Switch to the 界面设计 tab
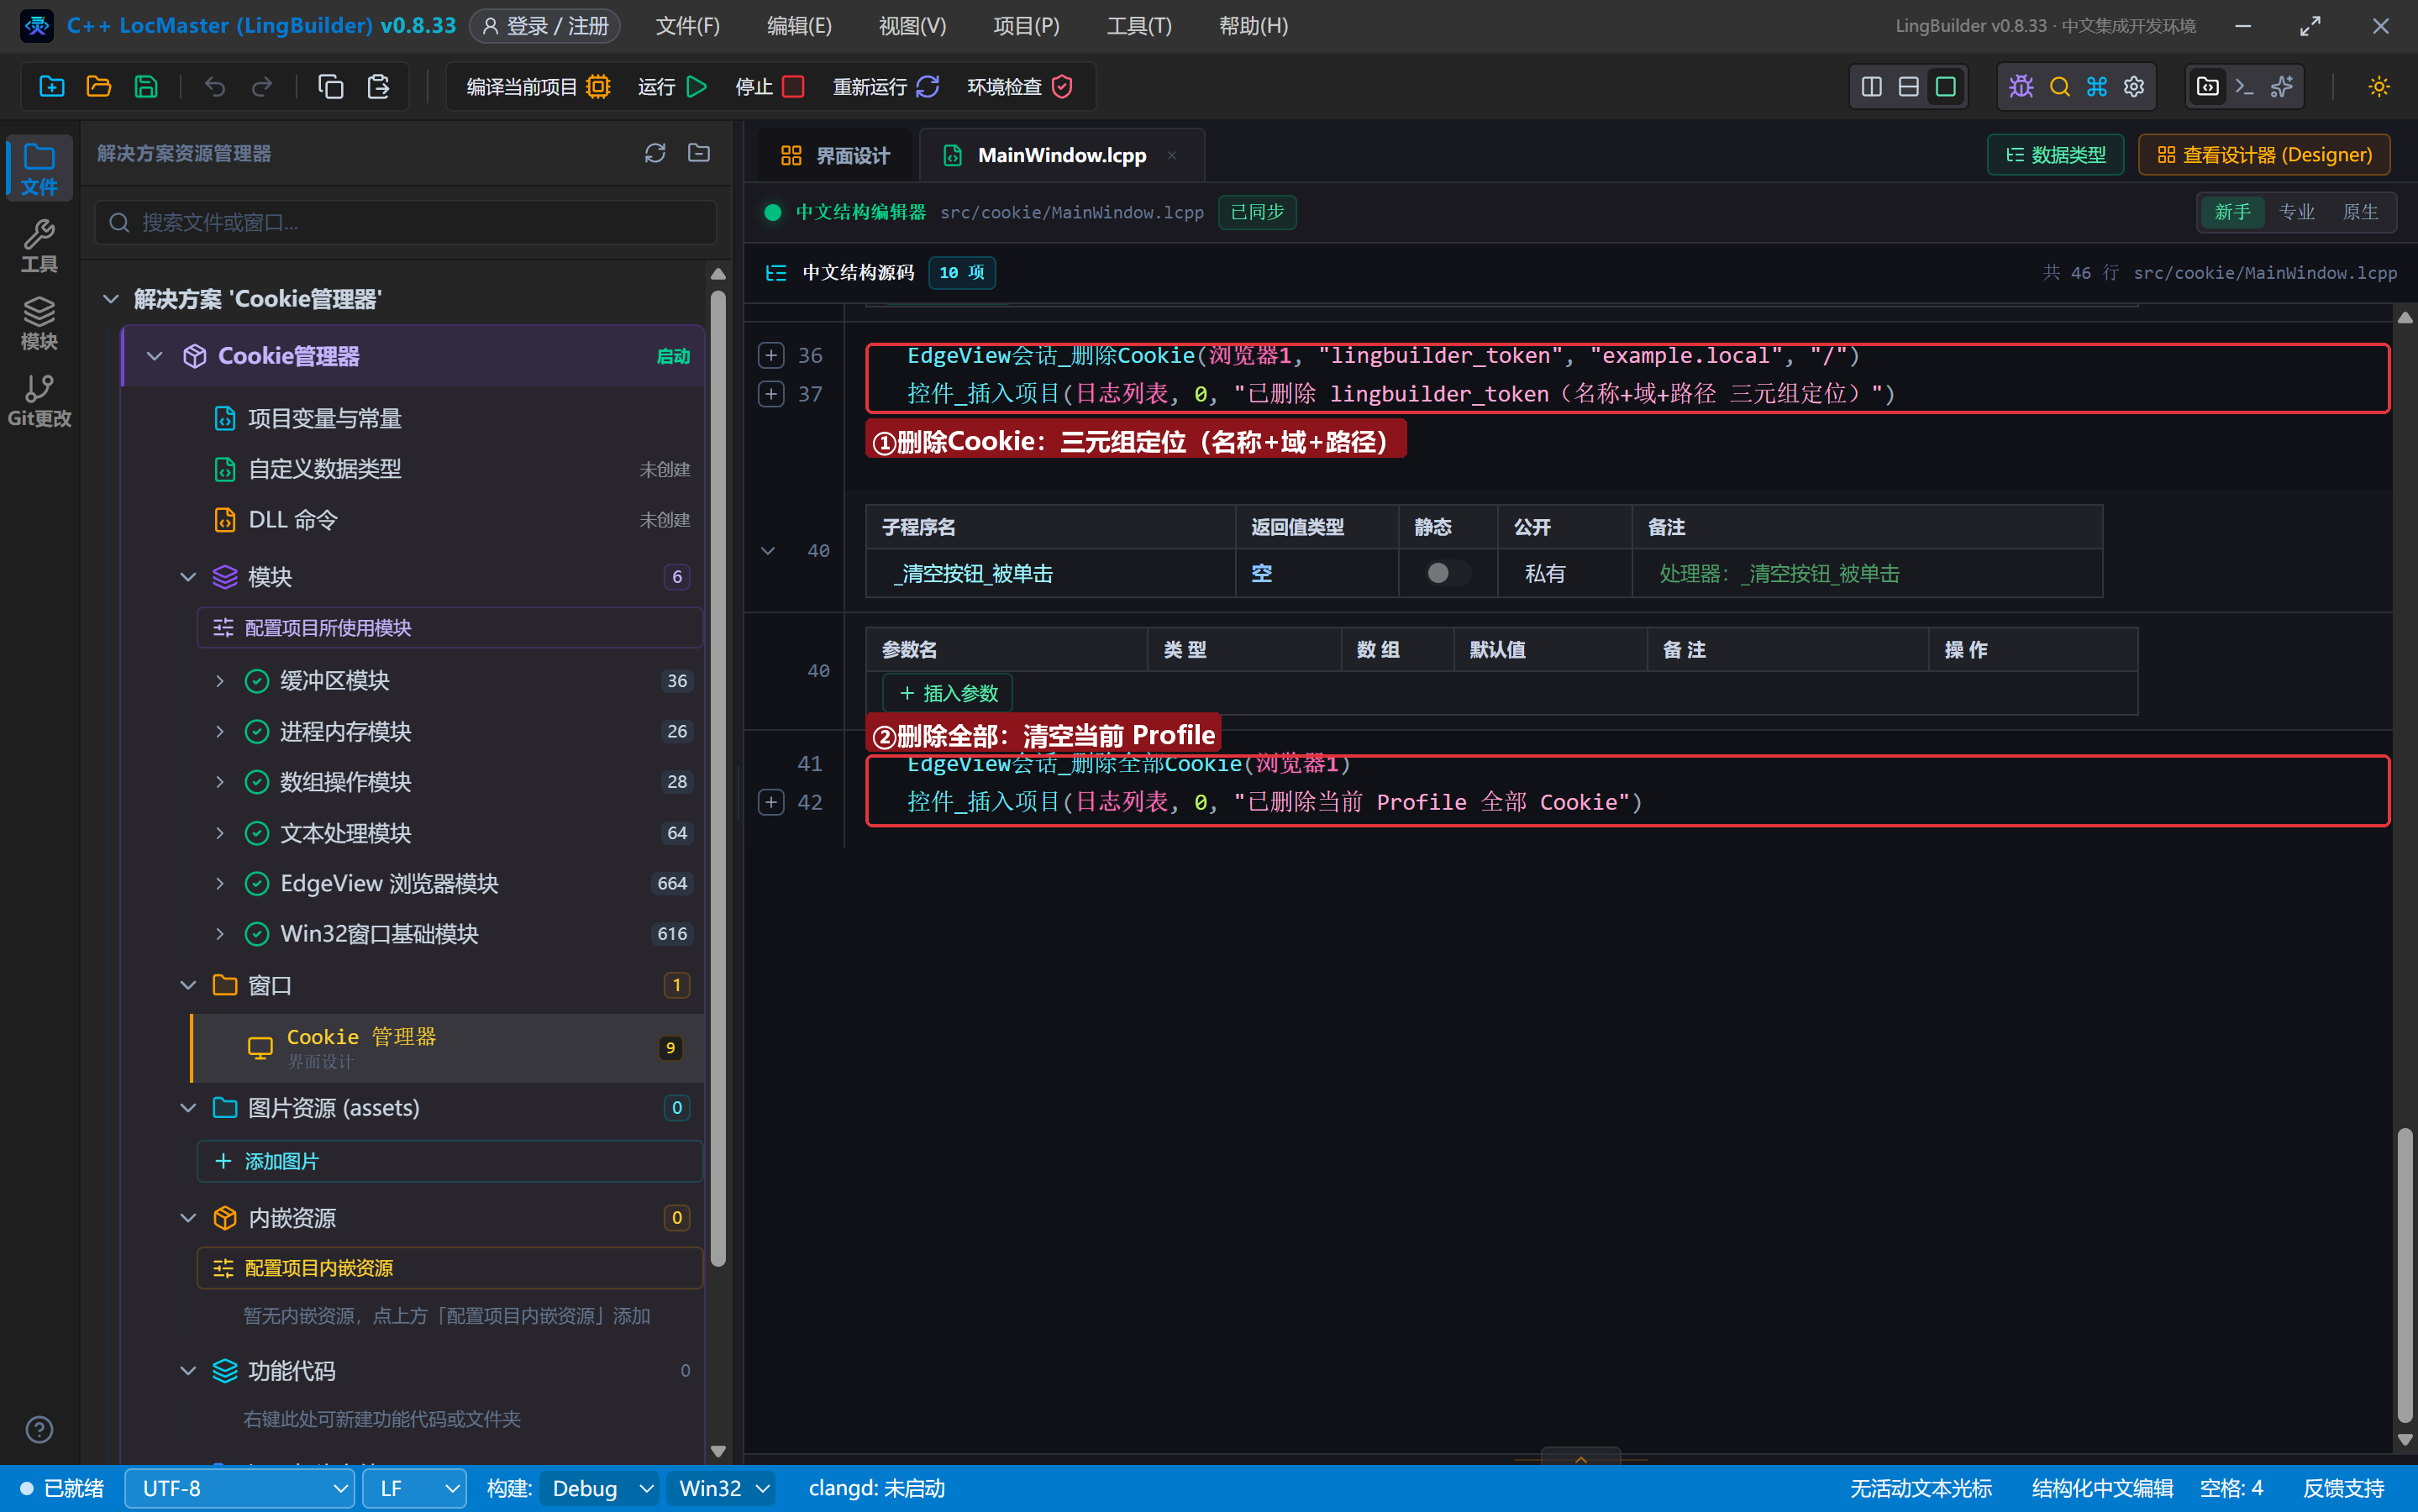Screen dimensions: 2418x1512 click(x=834, y=155)
